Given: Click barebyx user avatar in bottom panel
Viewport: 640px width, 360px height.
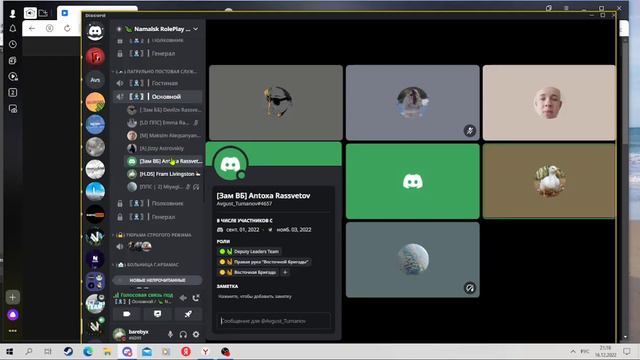Looking at the screenshot, I should [x=119, y=334].
